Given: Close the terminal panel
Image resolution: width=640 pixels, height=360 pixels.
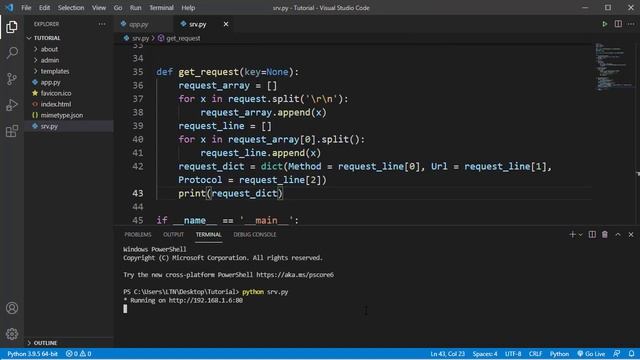Looking at the screenshot, I should click(x=631, y=234).
